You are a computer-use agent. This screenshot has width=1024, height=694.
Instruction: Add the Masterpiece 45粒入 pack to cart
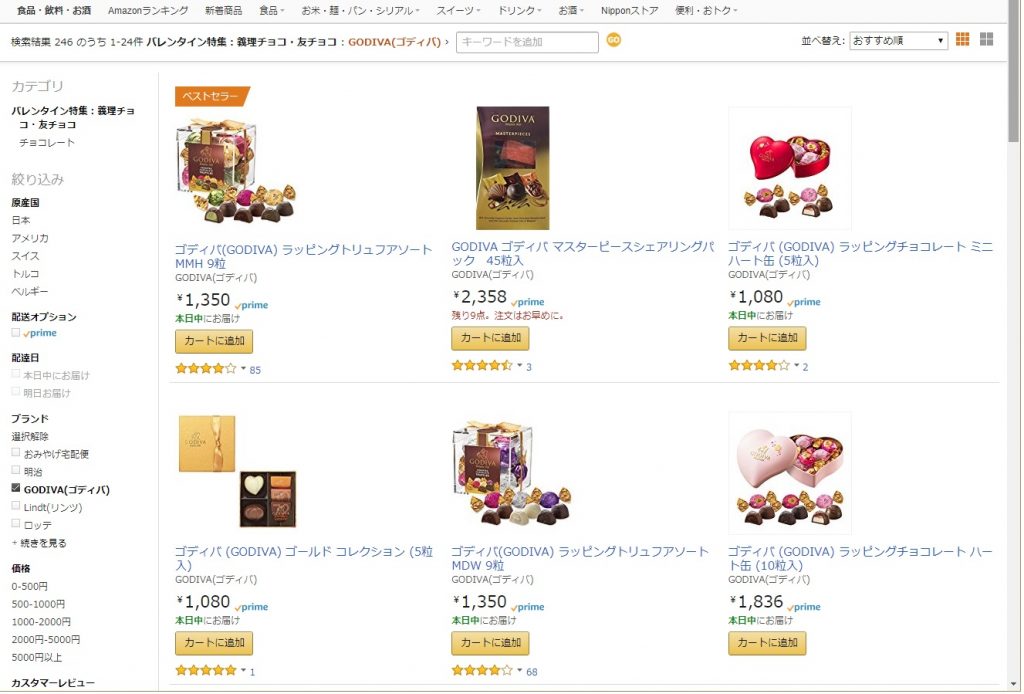tap(490, 338)
